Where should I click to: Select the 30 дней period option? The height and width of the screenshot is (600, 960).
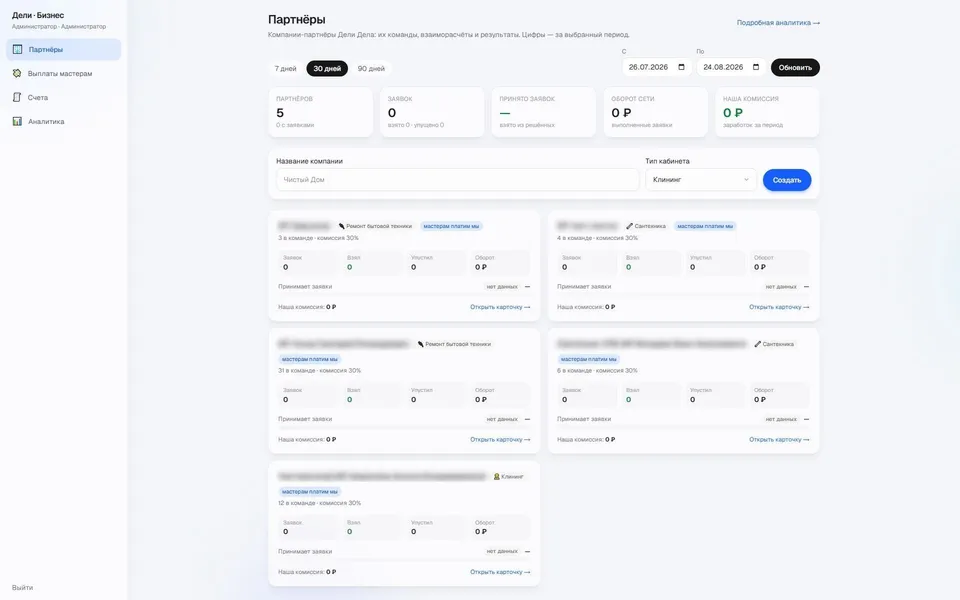coord(327,69)
